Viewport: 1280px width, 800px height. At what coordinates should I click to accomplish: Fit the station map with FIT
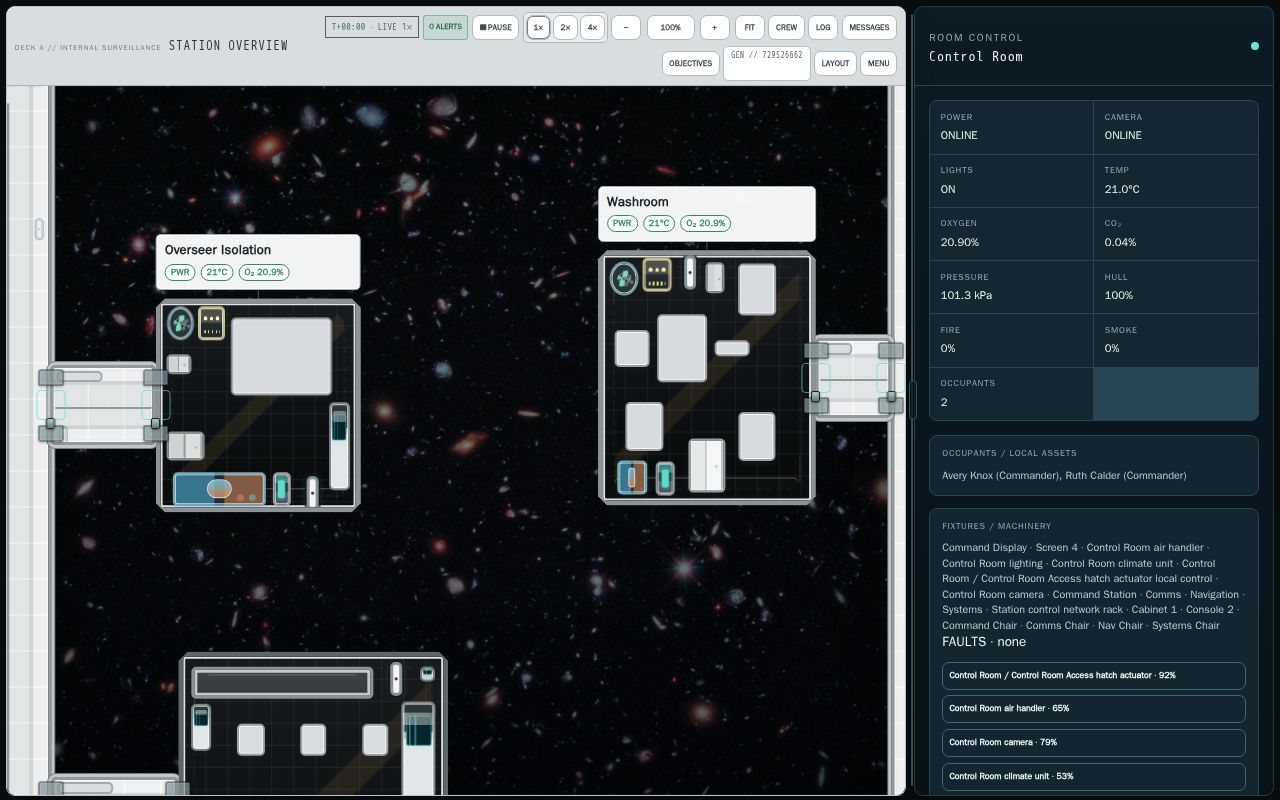coord(750,27)
